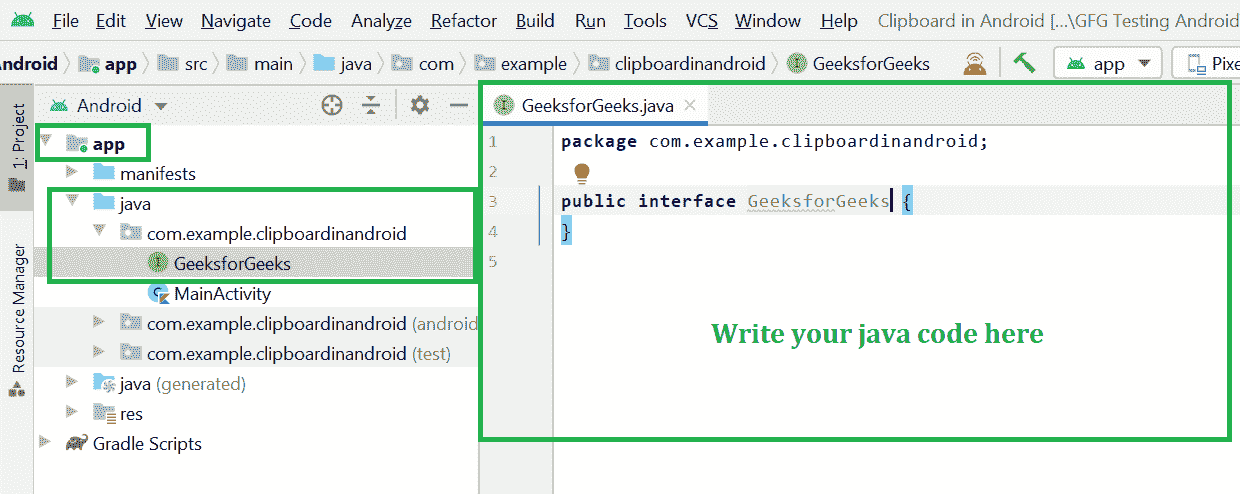Click the yellow lightbulb intention icon
This screenshot has height=494, width=1240.
click(x=582, y=173)
